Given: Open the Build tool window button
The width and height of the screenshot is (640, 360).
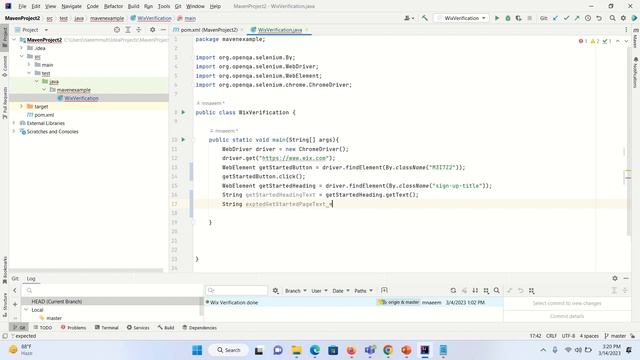Looking at the screenshot, I should click(166, 327).
